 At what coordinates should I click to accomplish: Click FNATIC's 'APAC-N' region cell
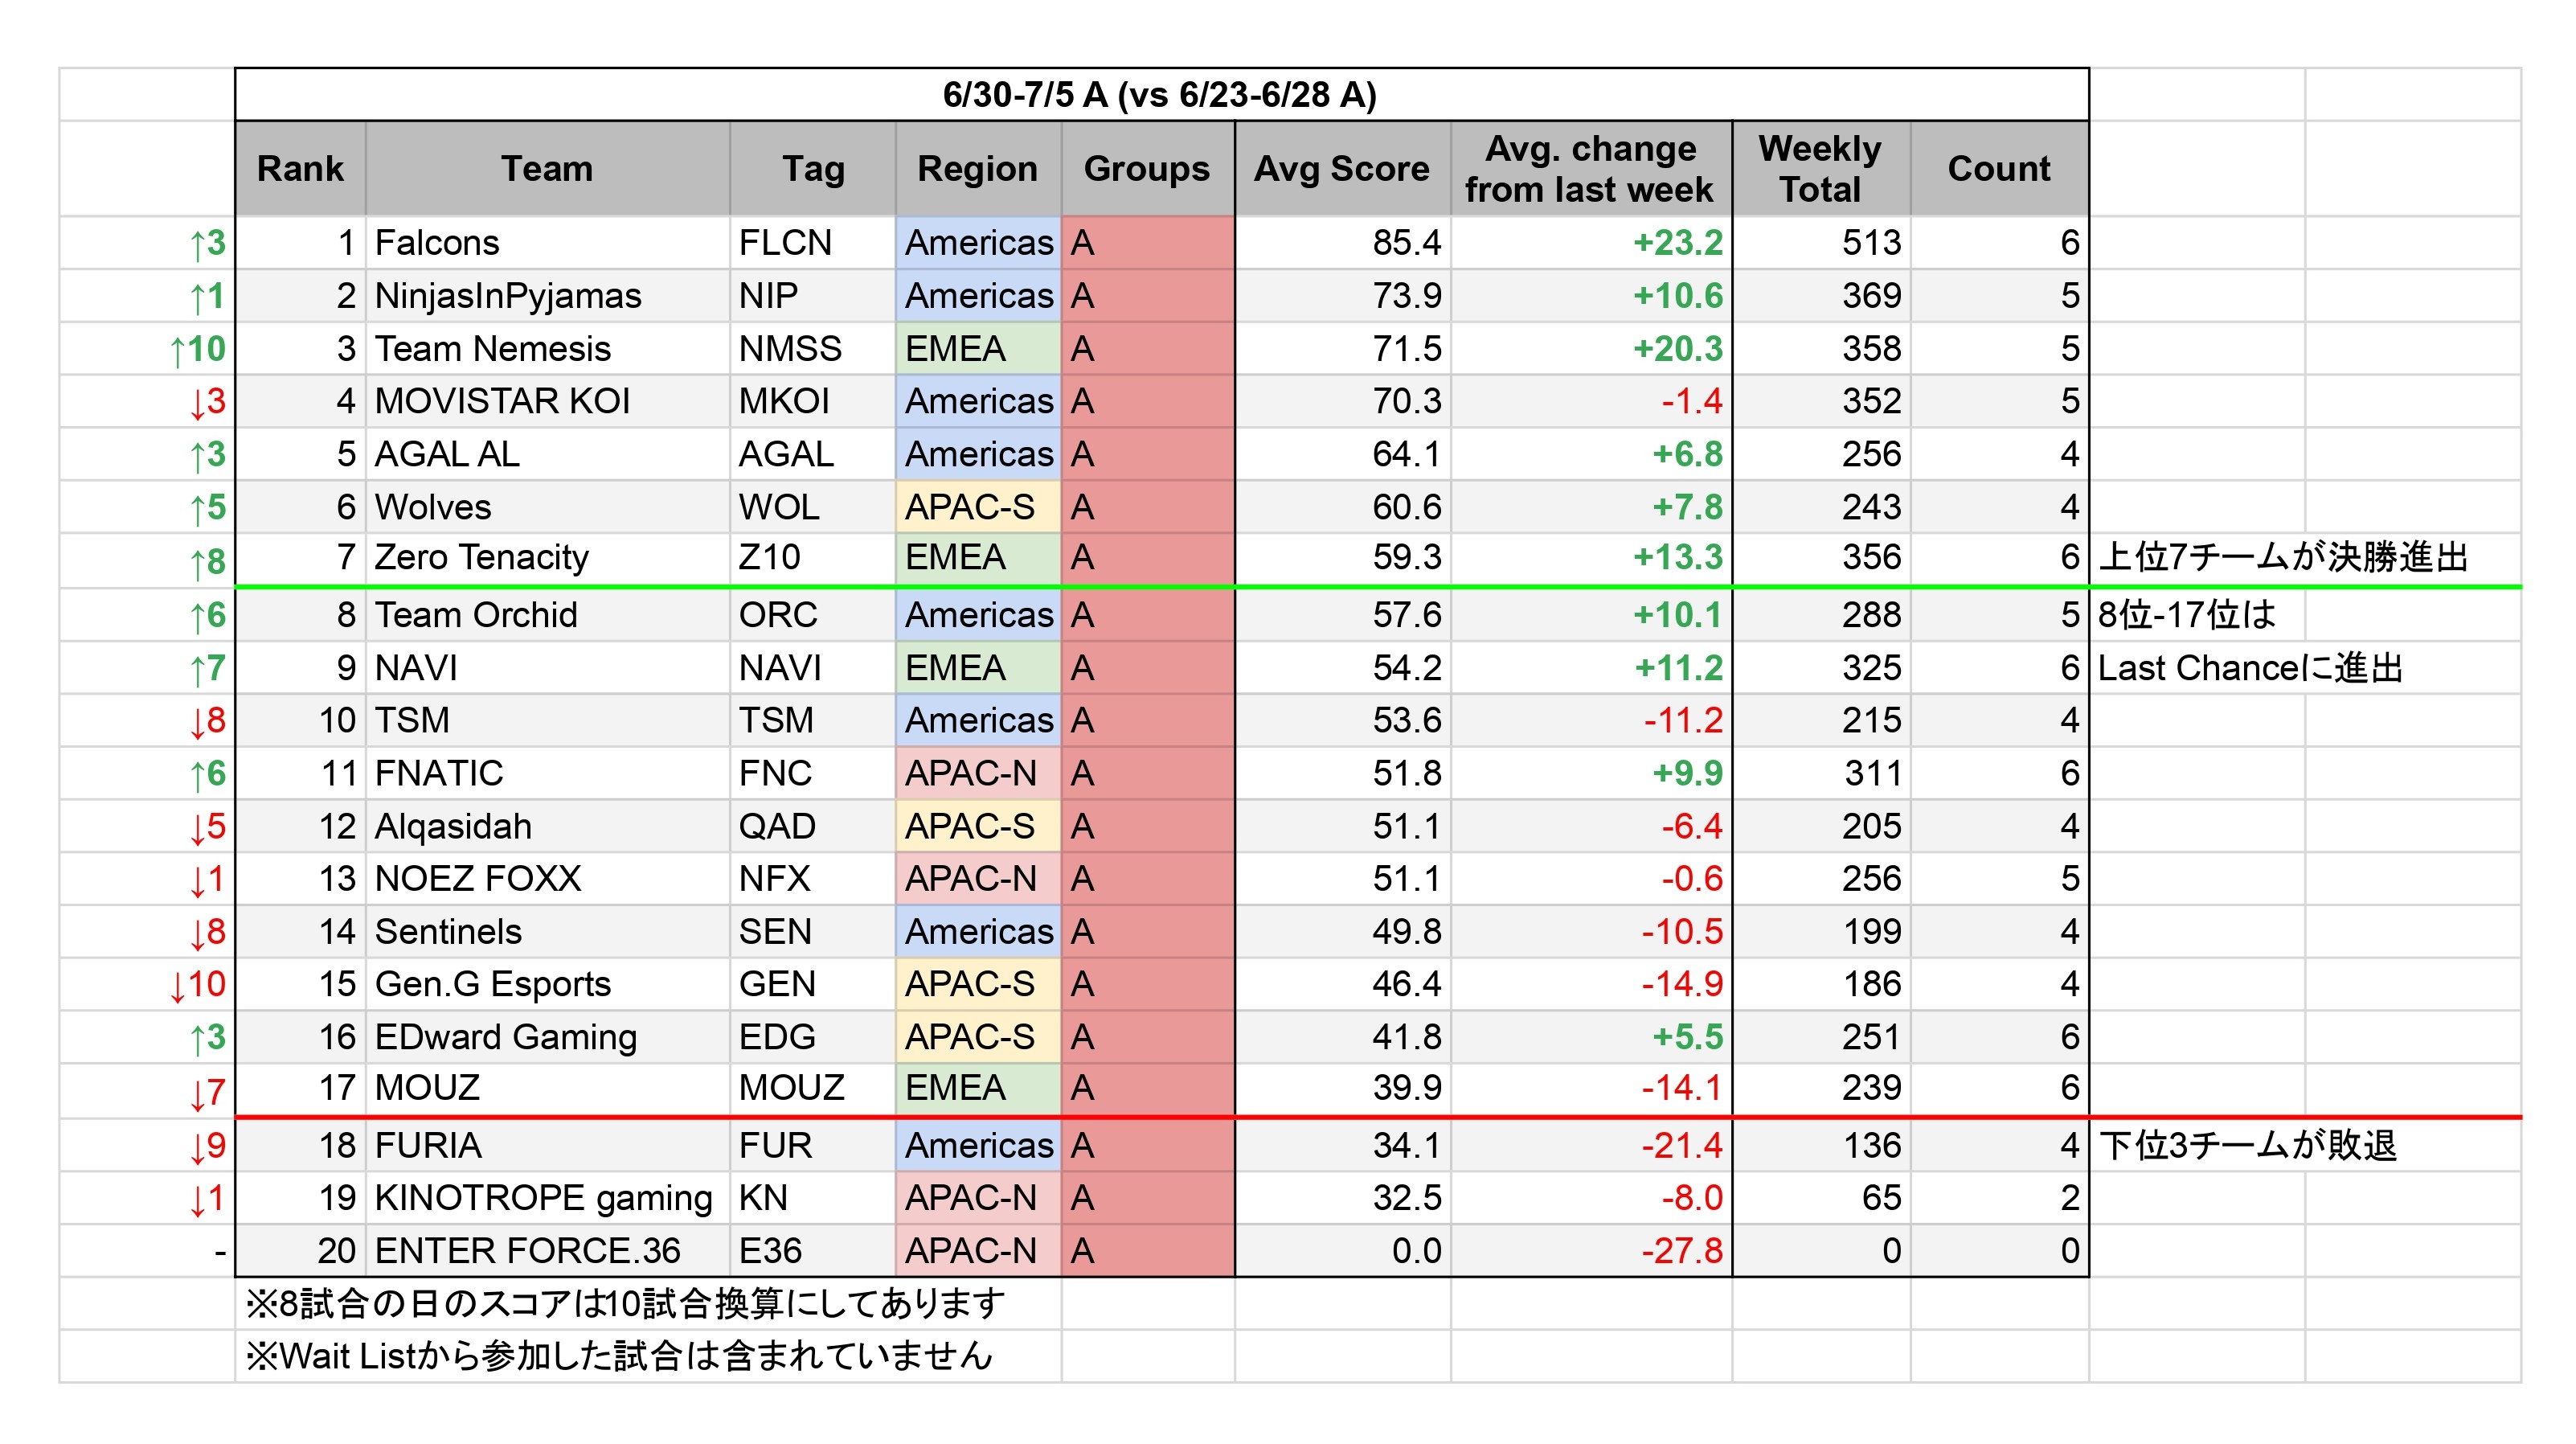pyautogui.click(x=978, y=773)
